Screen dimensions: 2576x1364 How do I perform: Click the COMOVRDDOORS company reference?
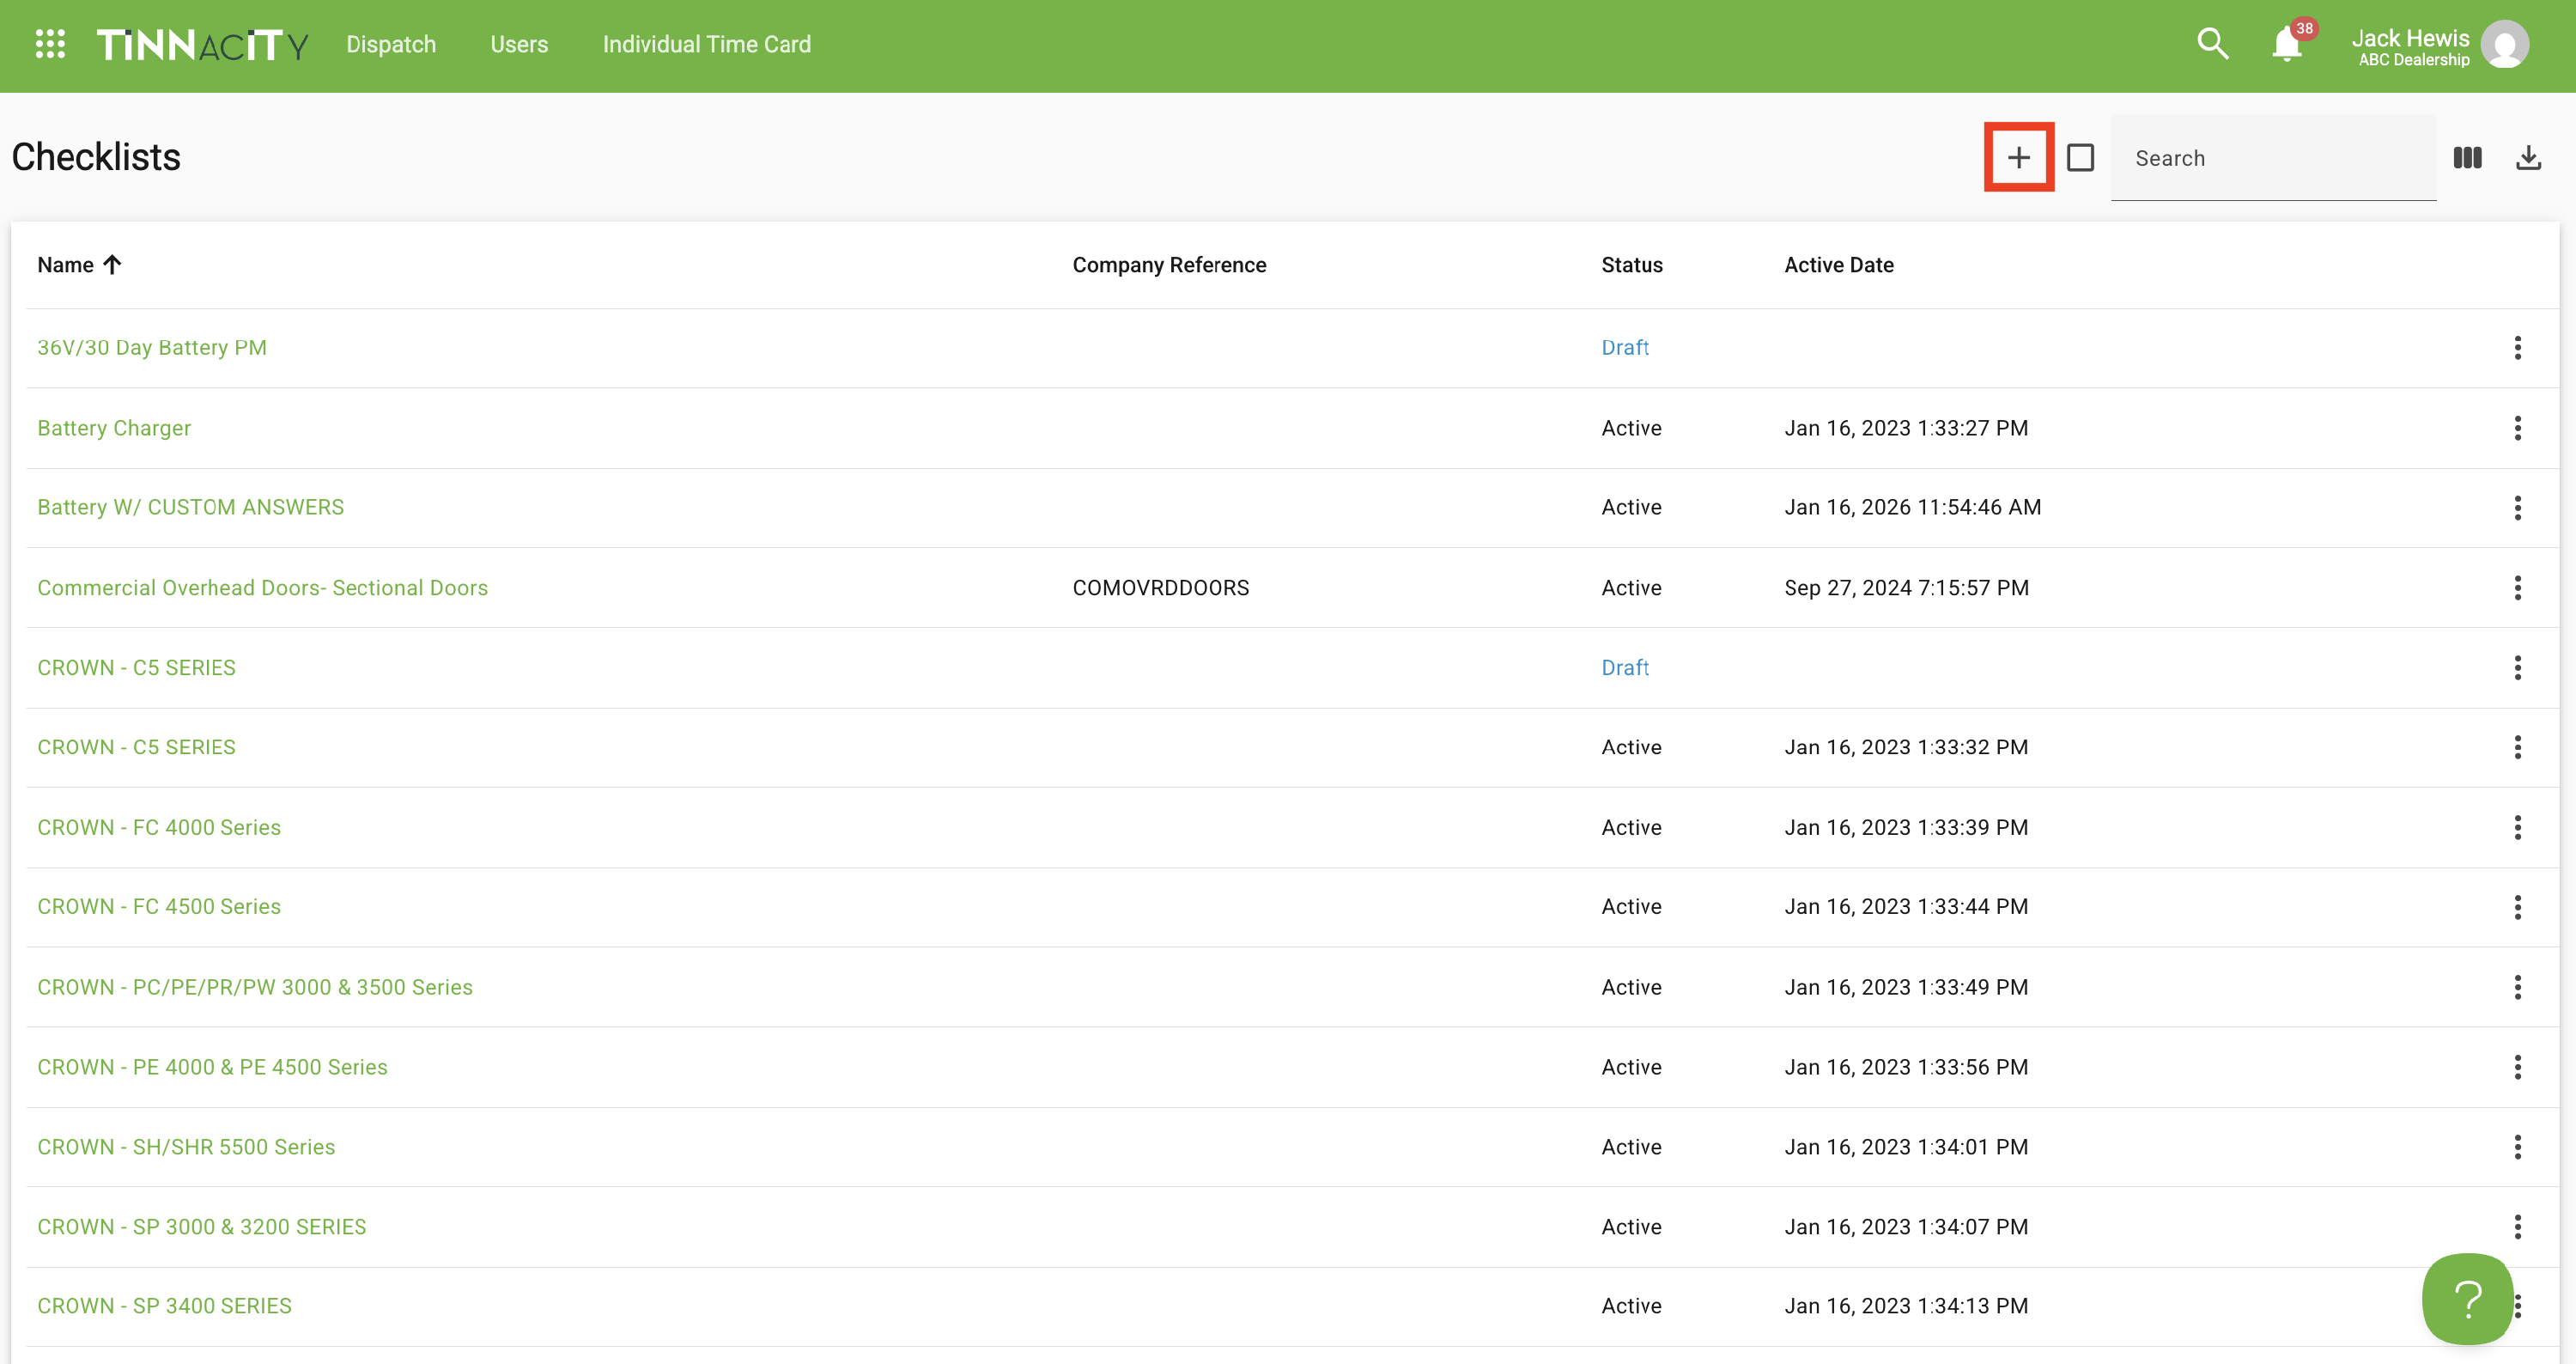coord(1160,588)
